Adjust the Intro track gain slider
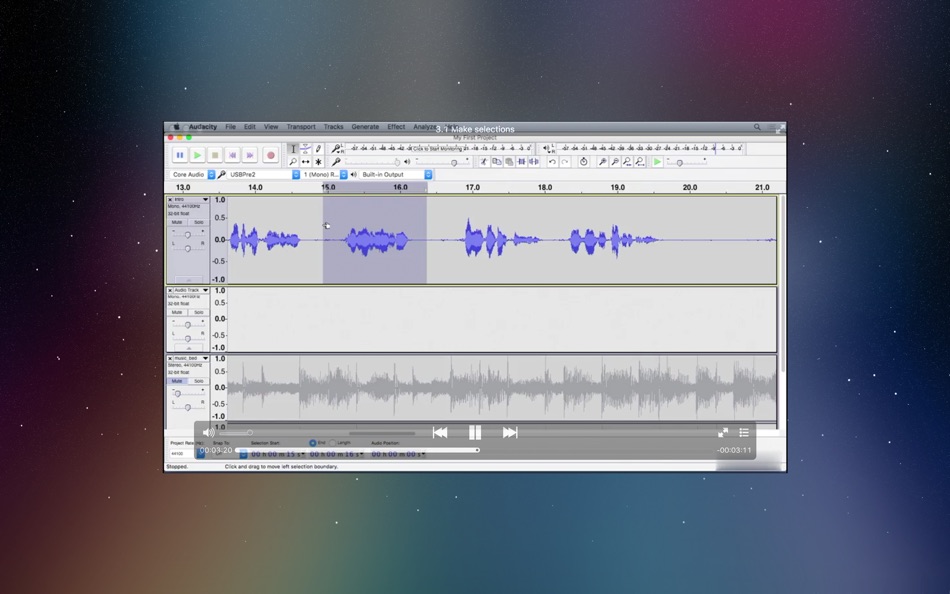This screenshot has height=594, width=950. 188,234
